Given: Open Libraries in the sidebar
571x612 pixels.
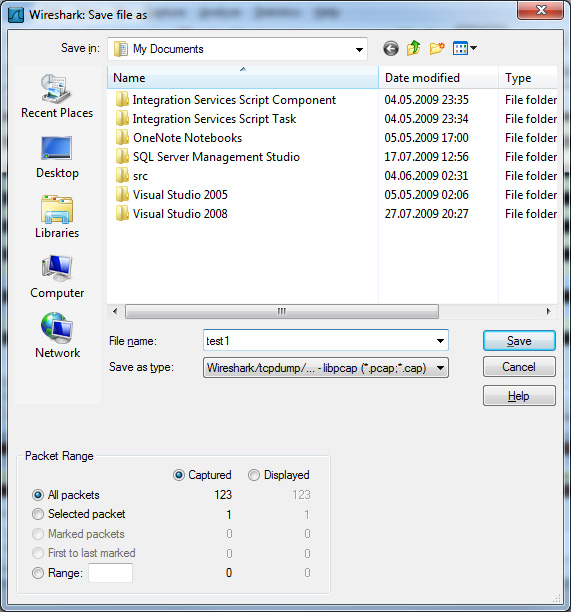Looking at the screenshot, I should pyautogui.click(x=57, y=217).
